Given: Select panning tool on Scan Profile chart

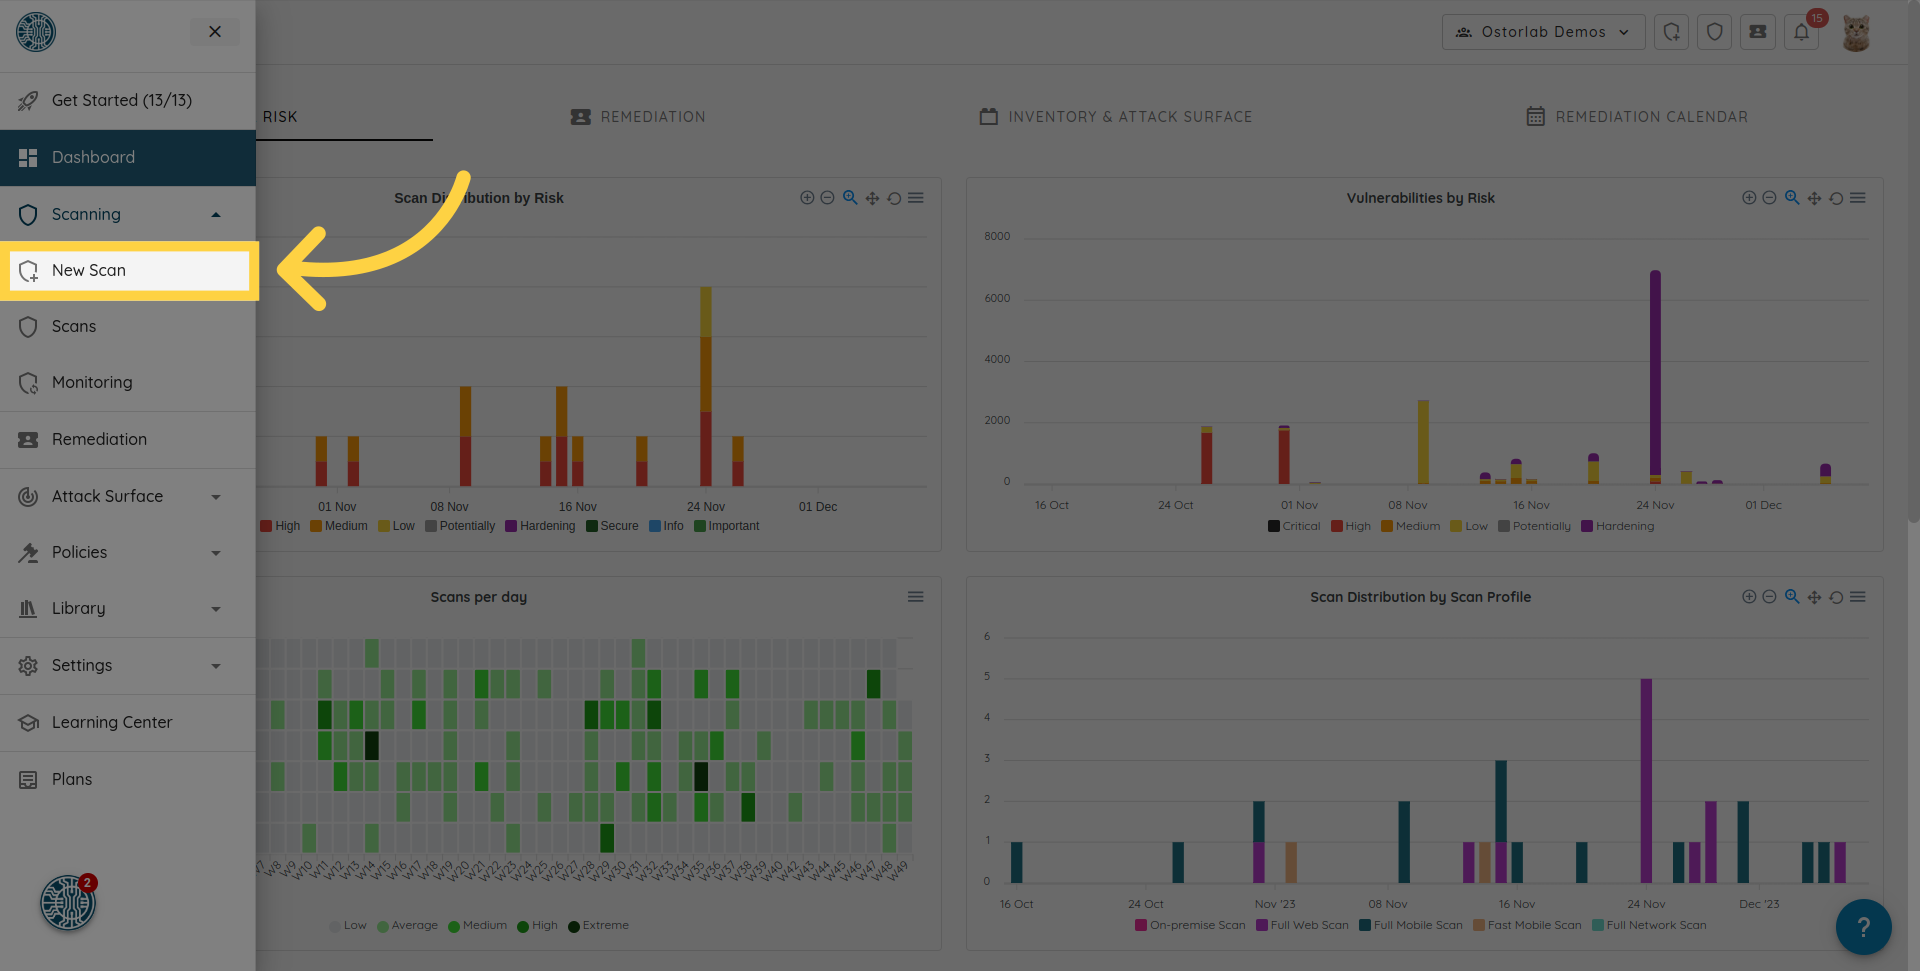Looking at the screenshot, I should point(1814,597).
